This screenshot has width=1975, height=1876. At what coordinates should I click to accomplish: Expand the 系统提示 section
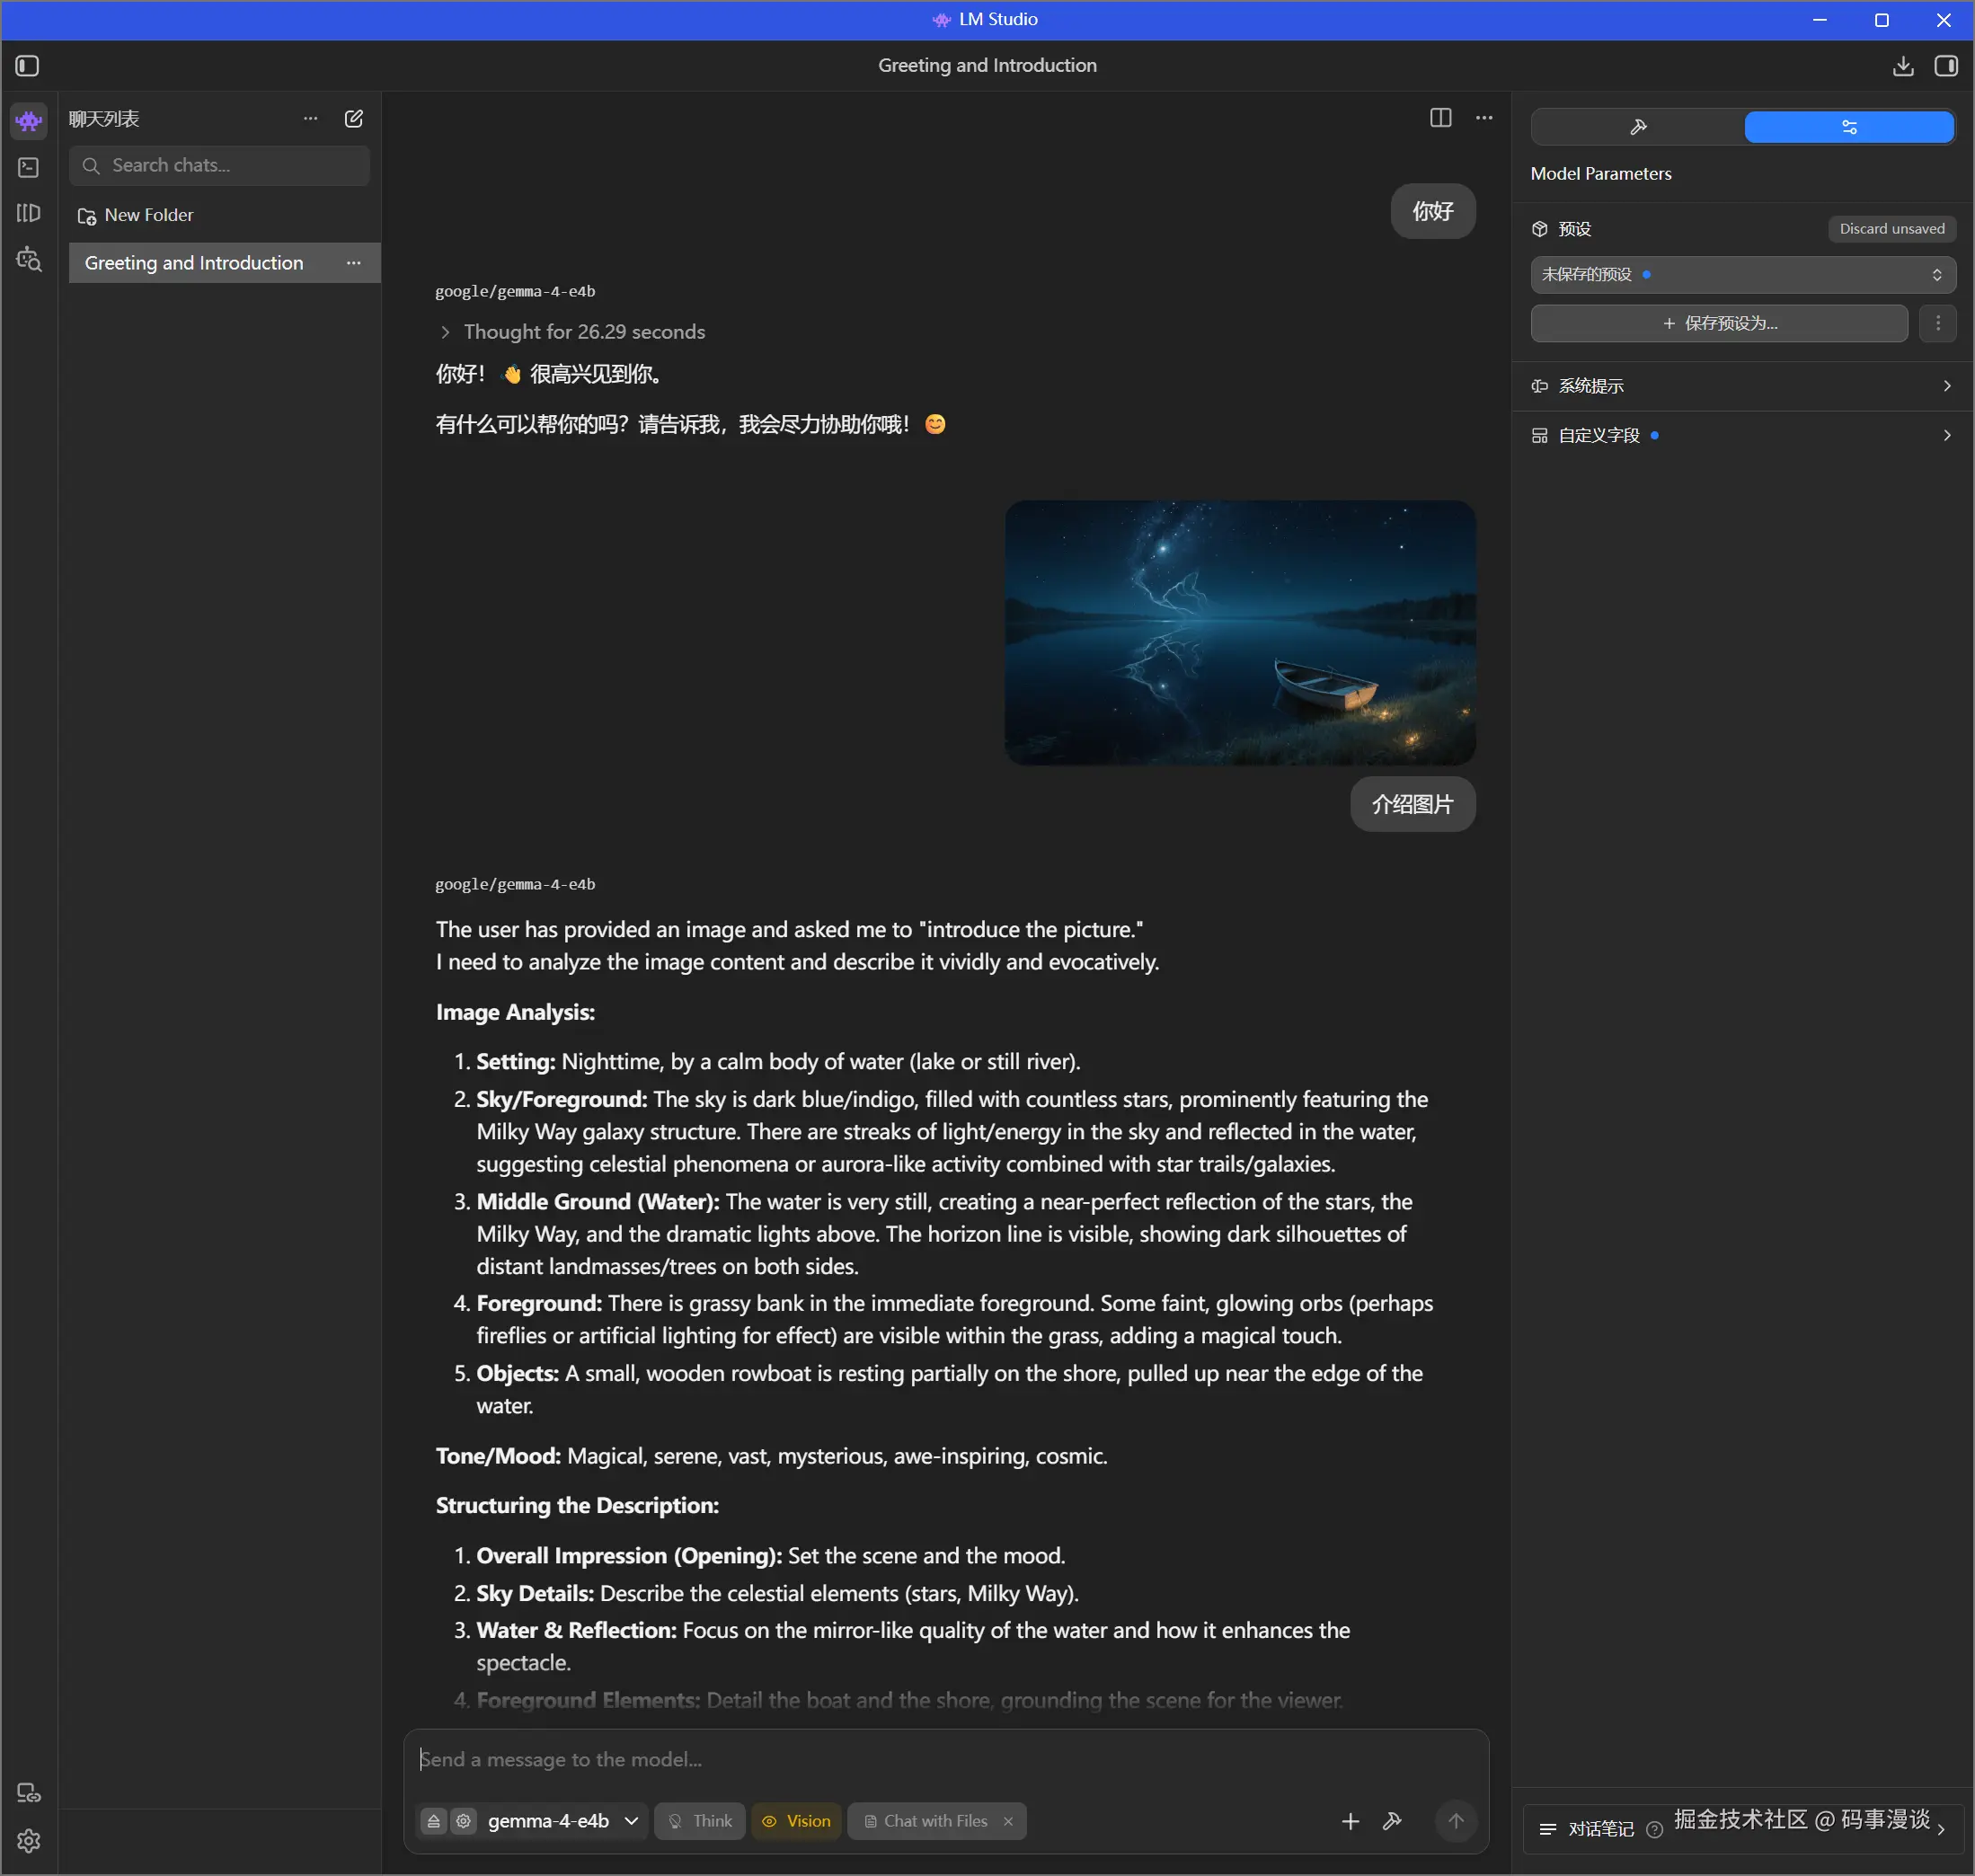[1742, 386]
